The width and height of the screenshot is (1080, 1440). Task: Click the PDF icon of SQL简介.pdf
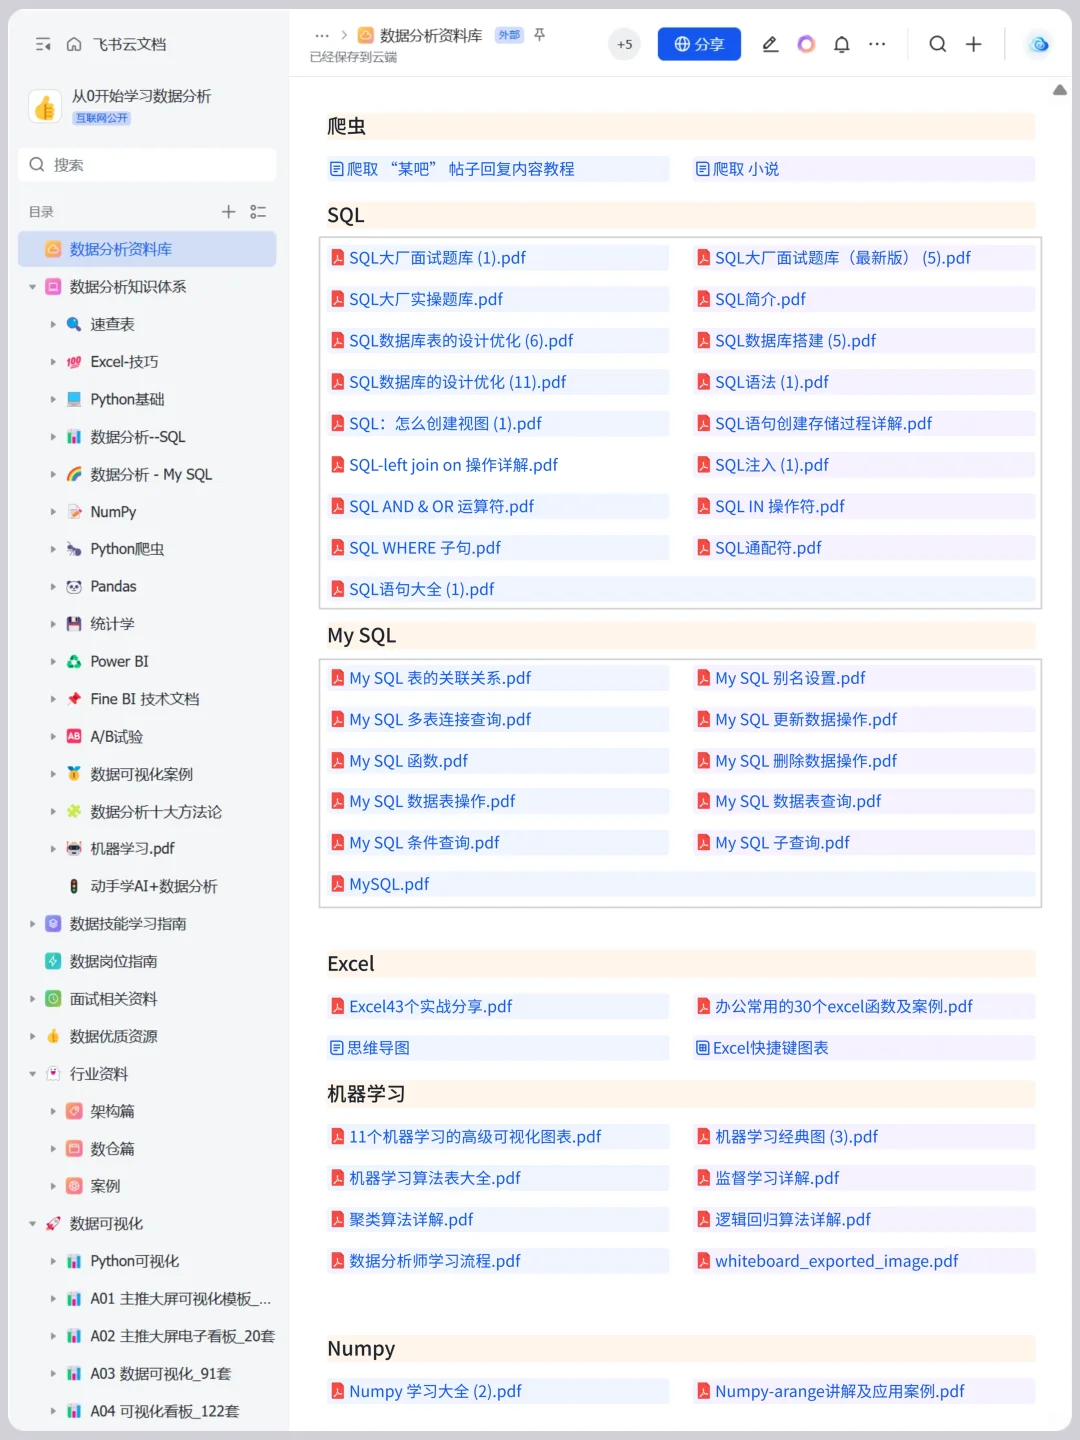pos(704,299)
